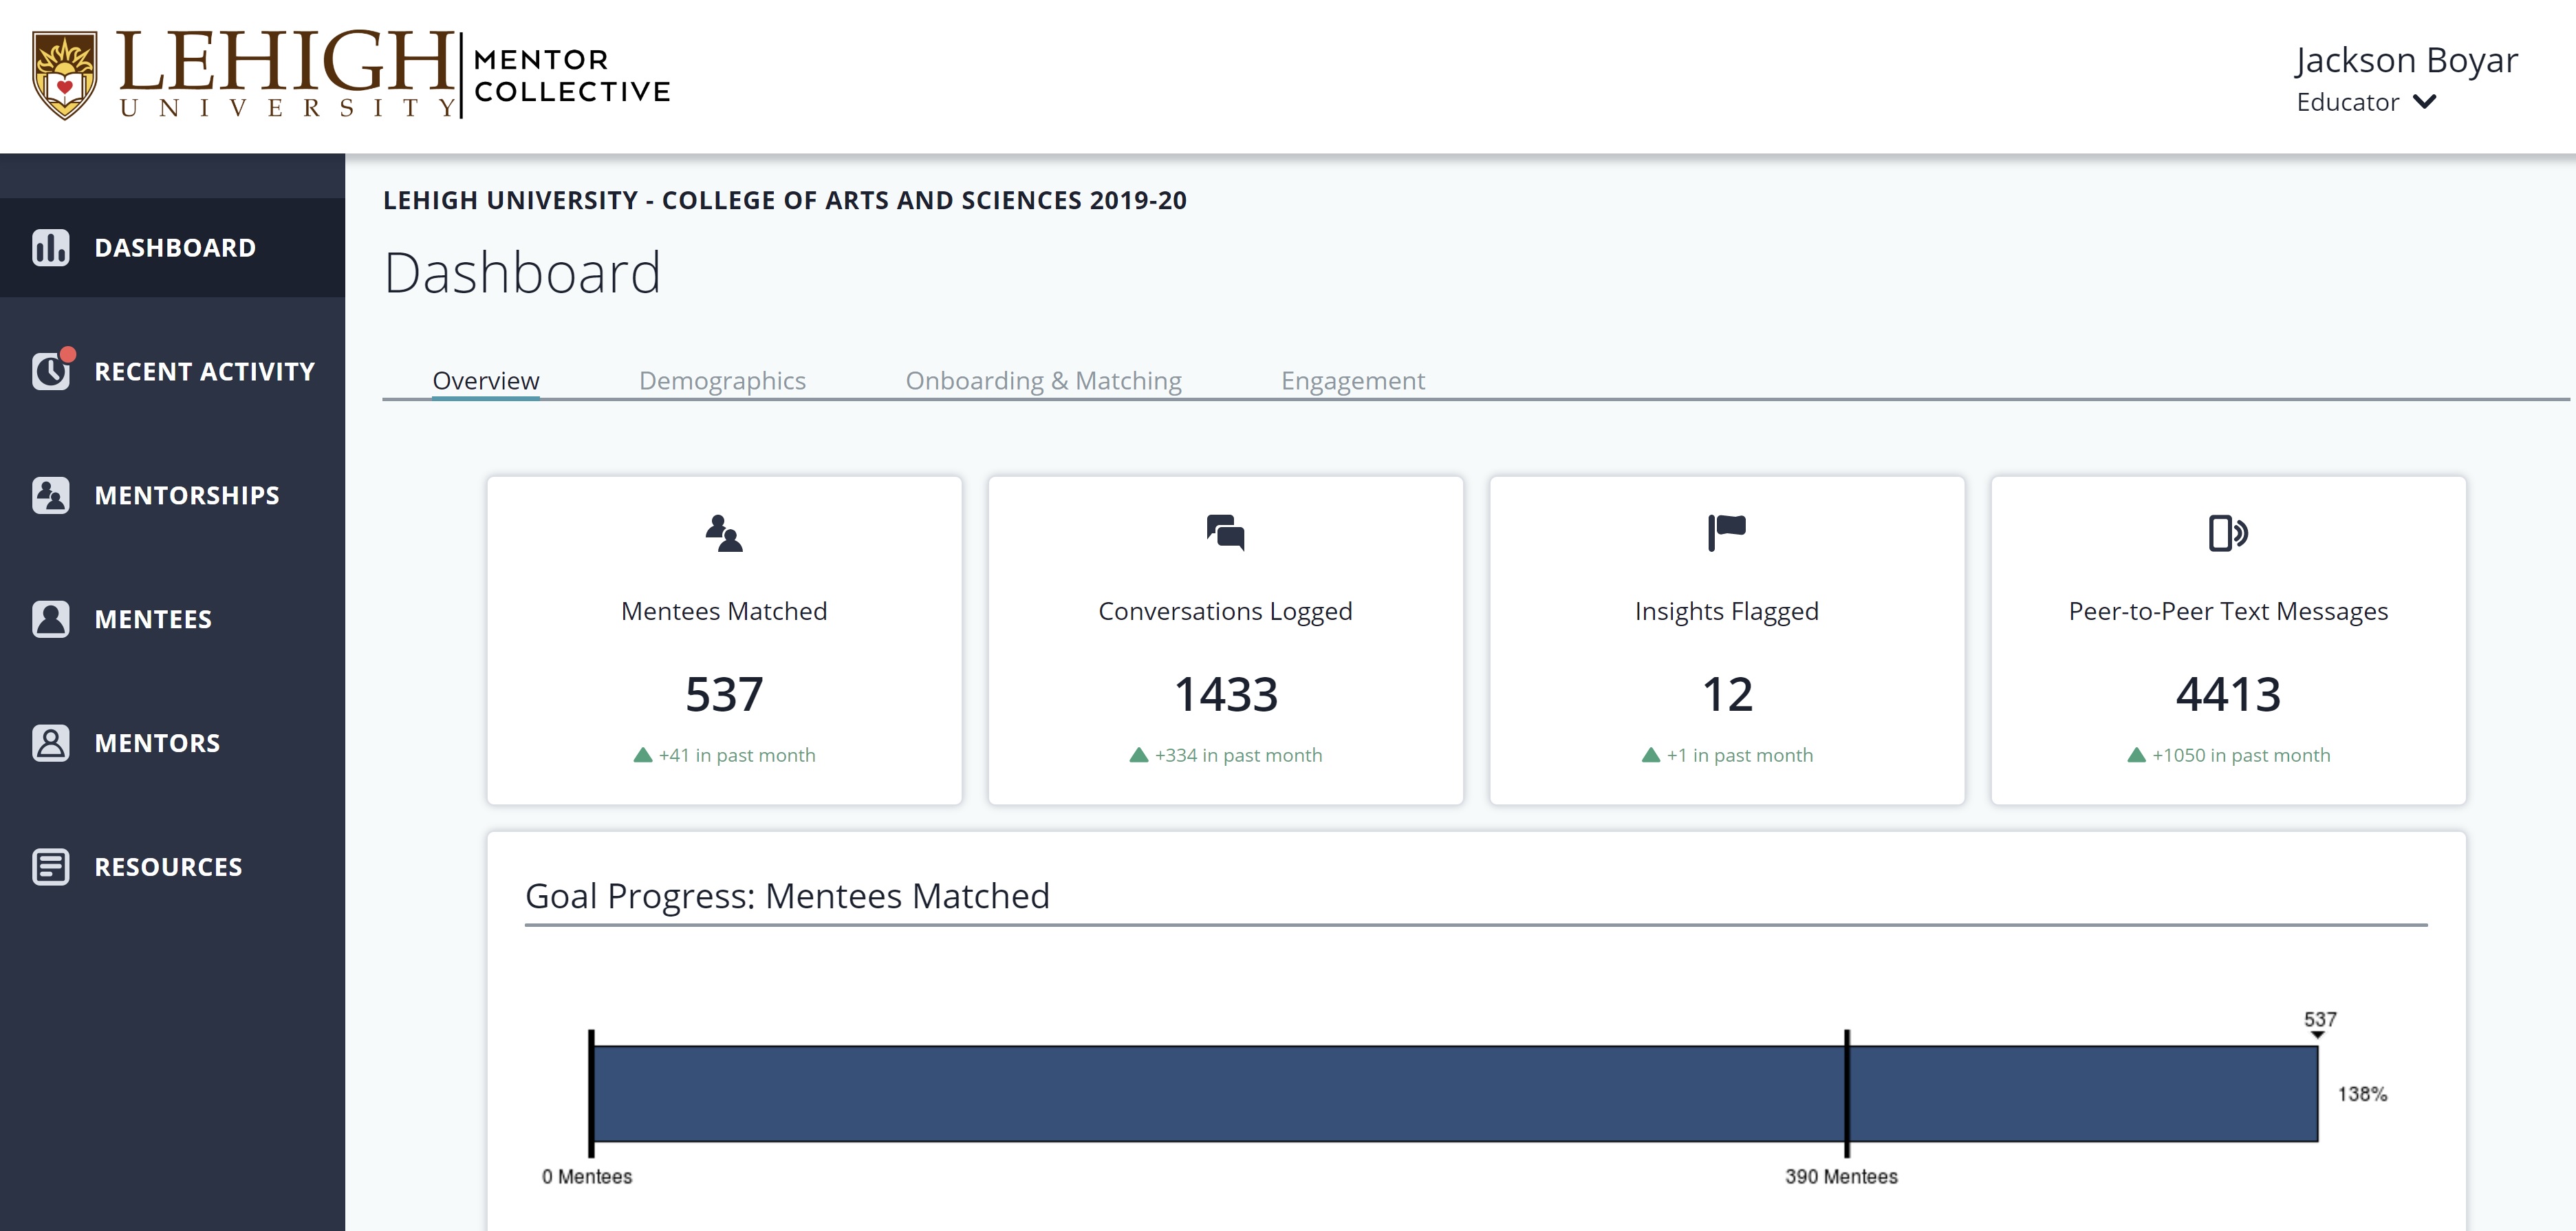Click the Dashboard bar-chart icon in the sidebar
This screenshot has width=2576, height=1231.
pyautogui.click(x=50, y=247)
